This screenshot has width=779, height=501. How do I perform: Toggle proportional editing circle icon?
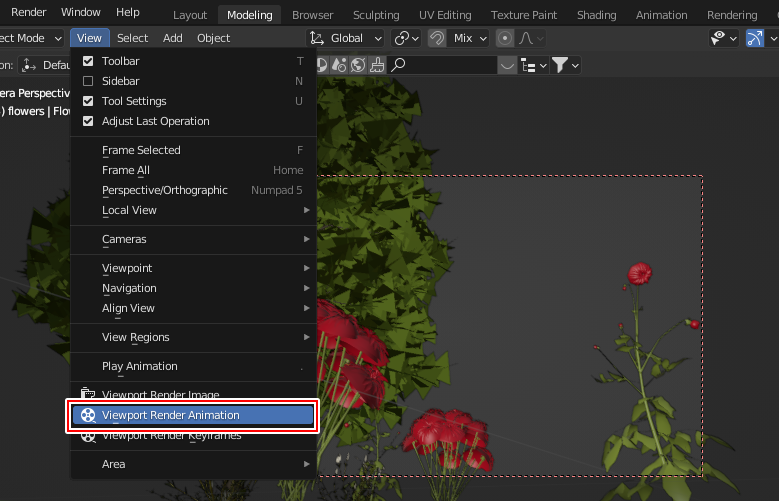[x=505, y=38]
